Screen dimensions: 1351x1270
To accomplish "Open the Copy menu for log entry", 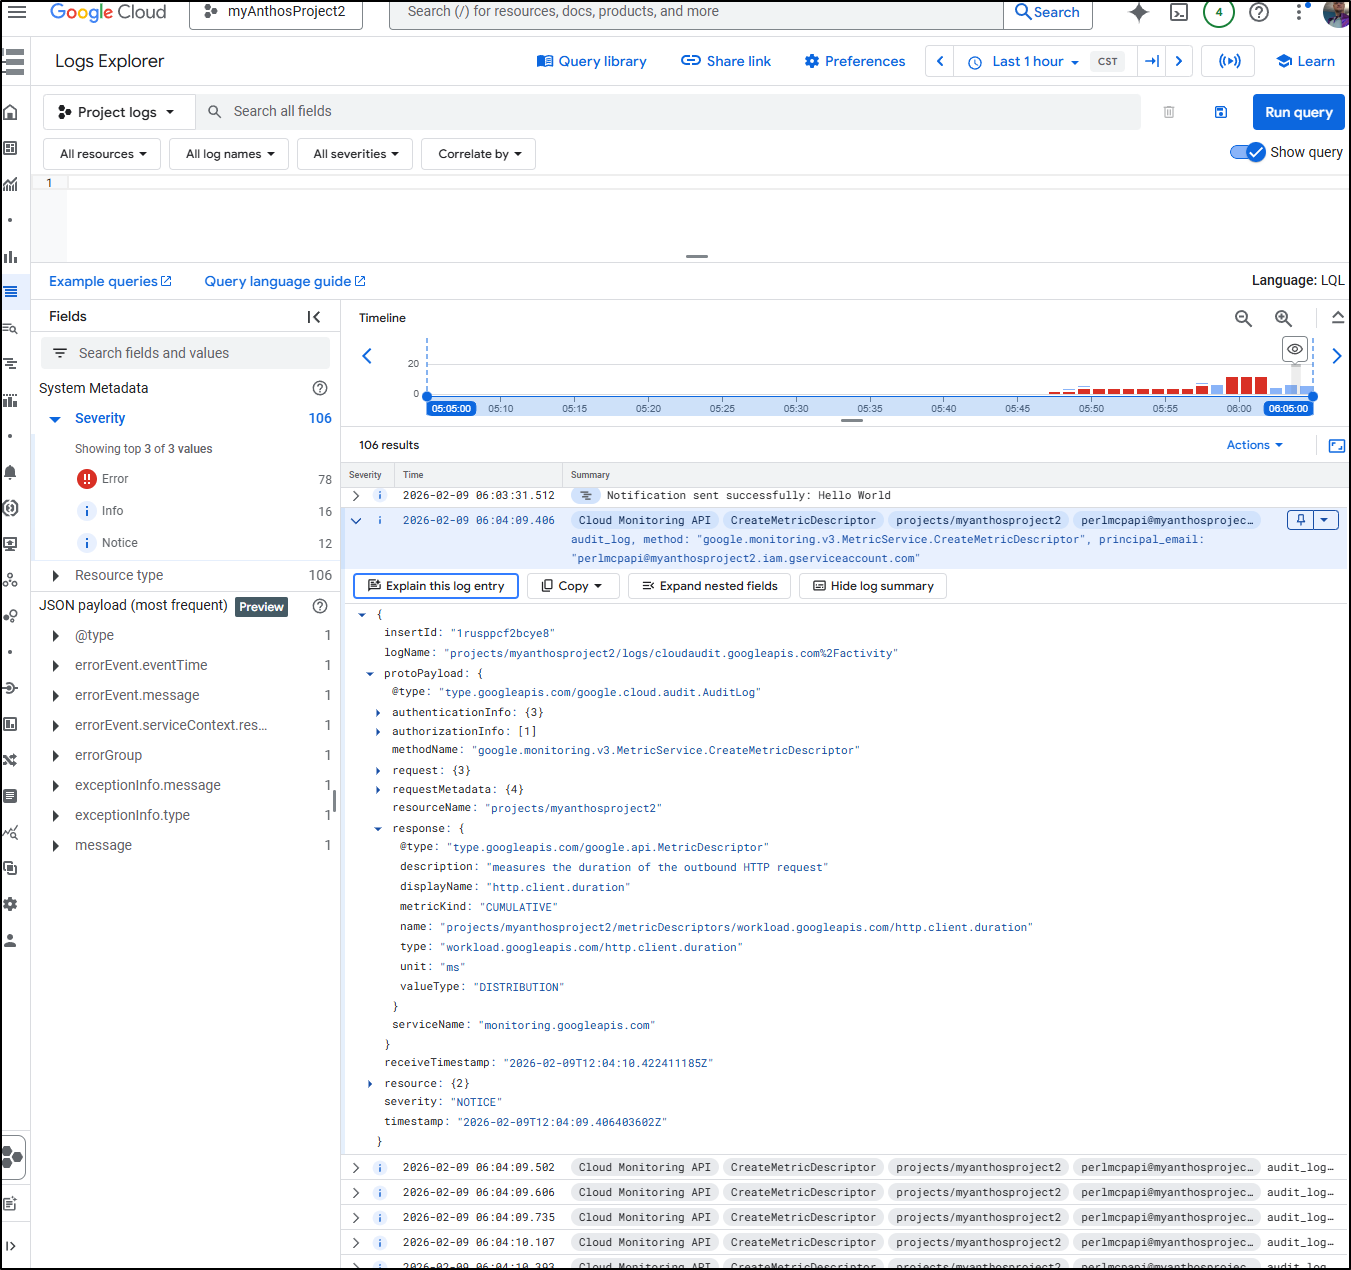I will pos(572,586).
